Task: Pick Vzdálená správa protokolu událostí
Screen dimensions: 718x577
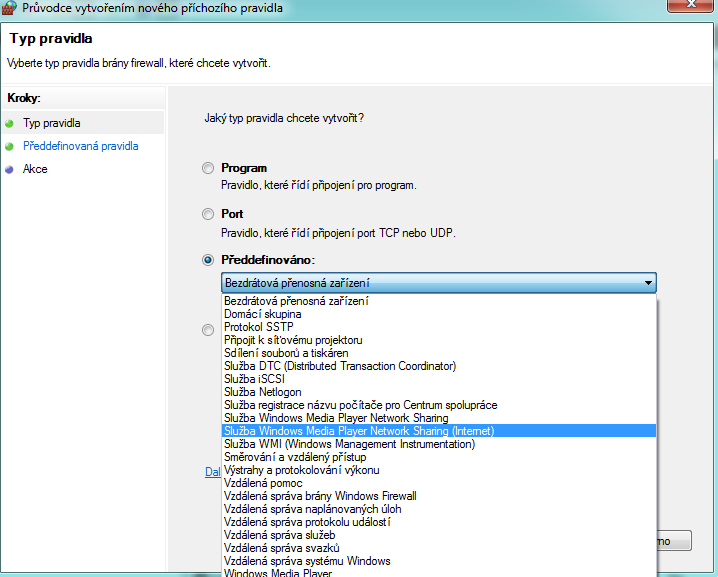Action: click(439, 522)
